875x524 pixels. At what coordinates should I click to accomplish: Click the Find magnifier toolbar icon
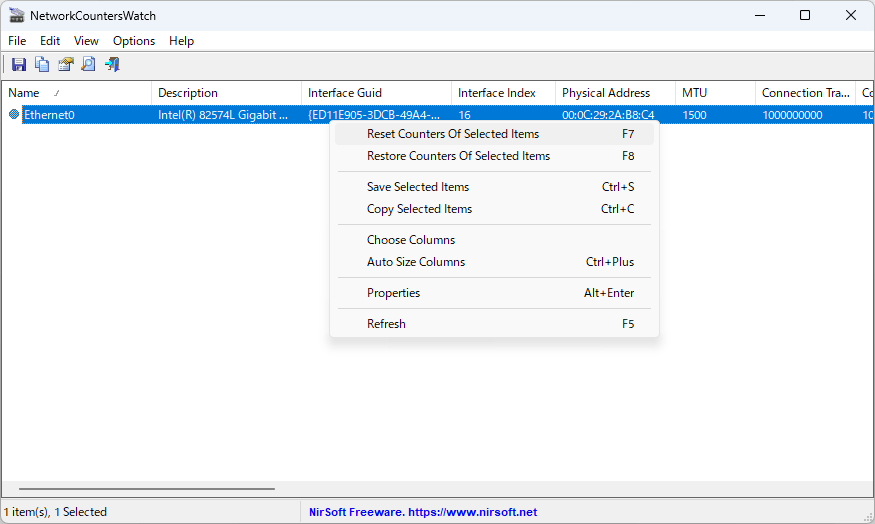pos(88,65)
